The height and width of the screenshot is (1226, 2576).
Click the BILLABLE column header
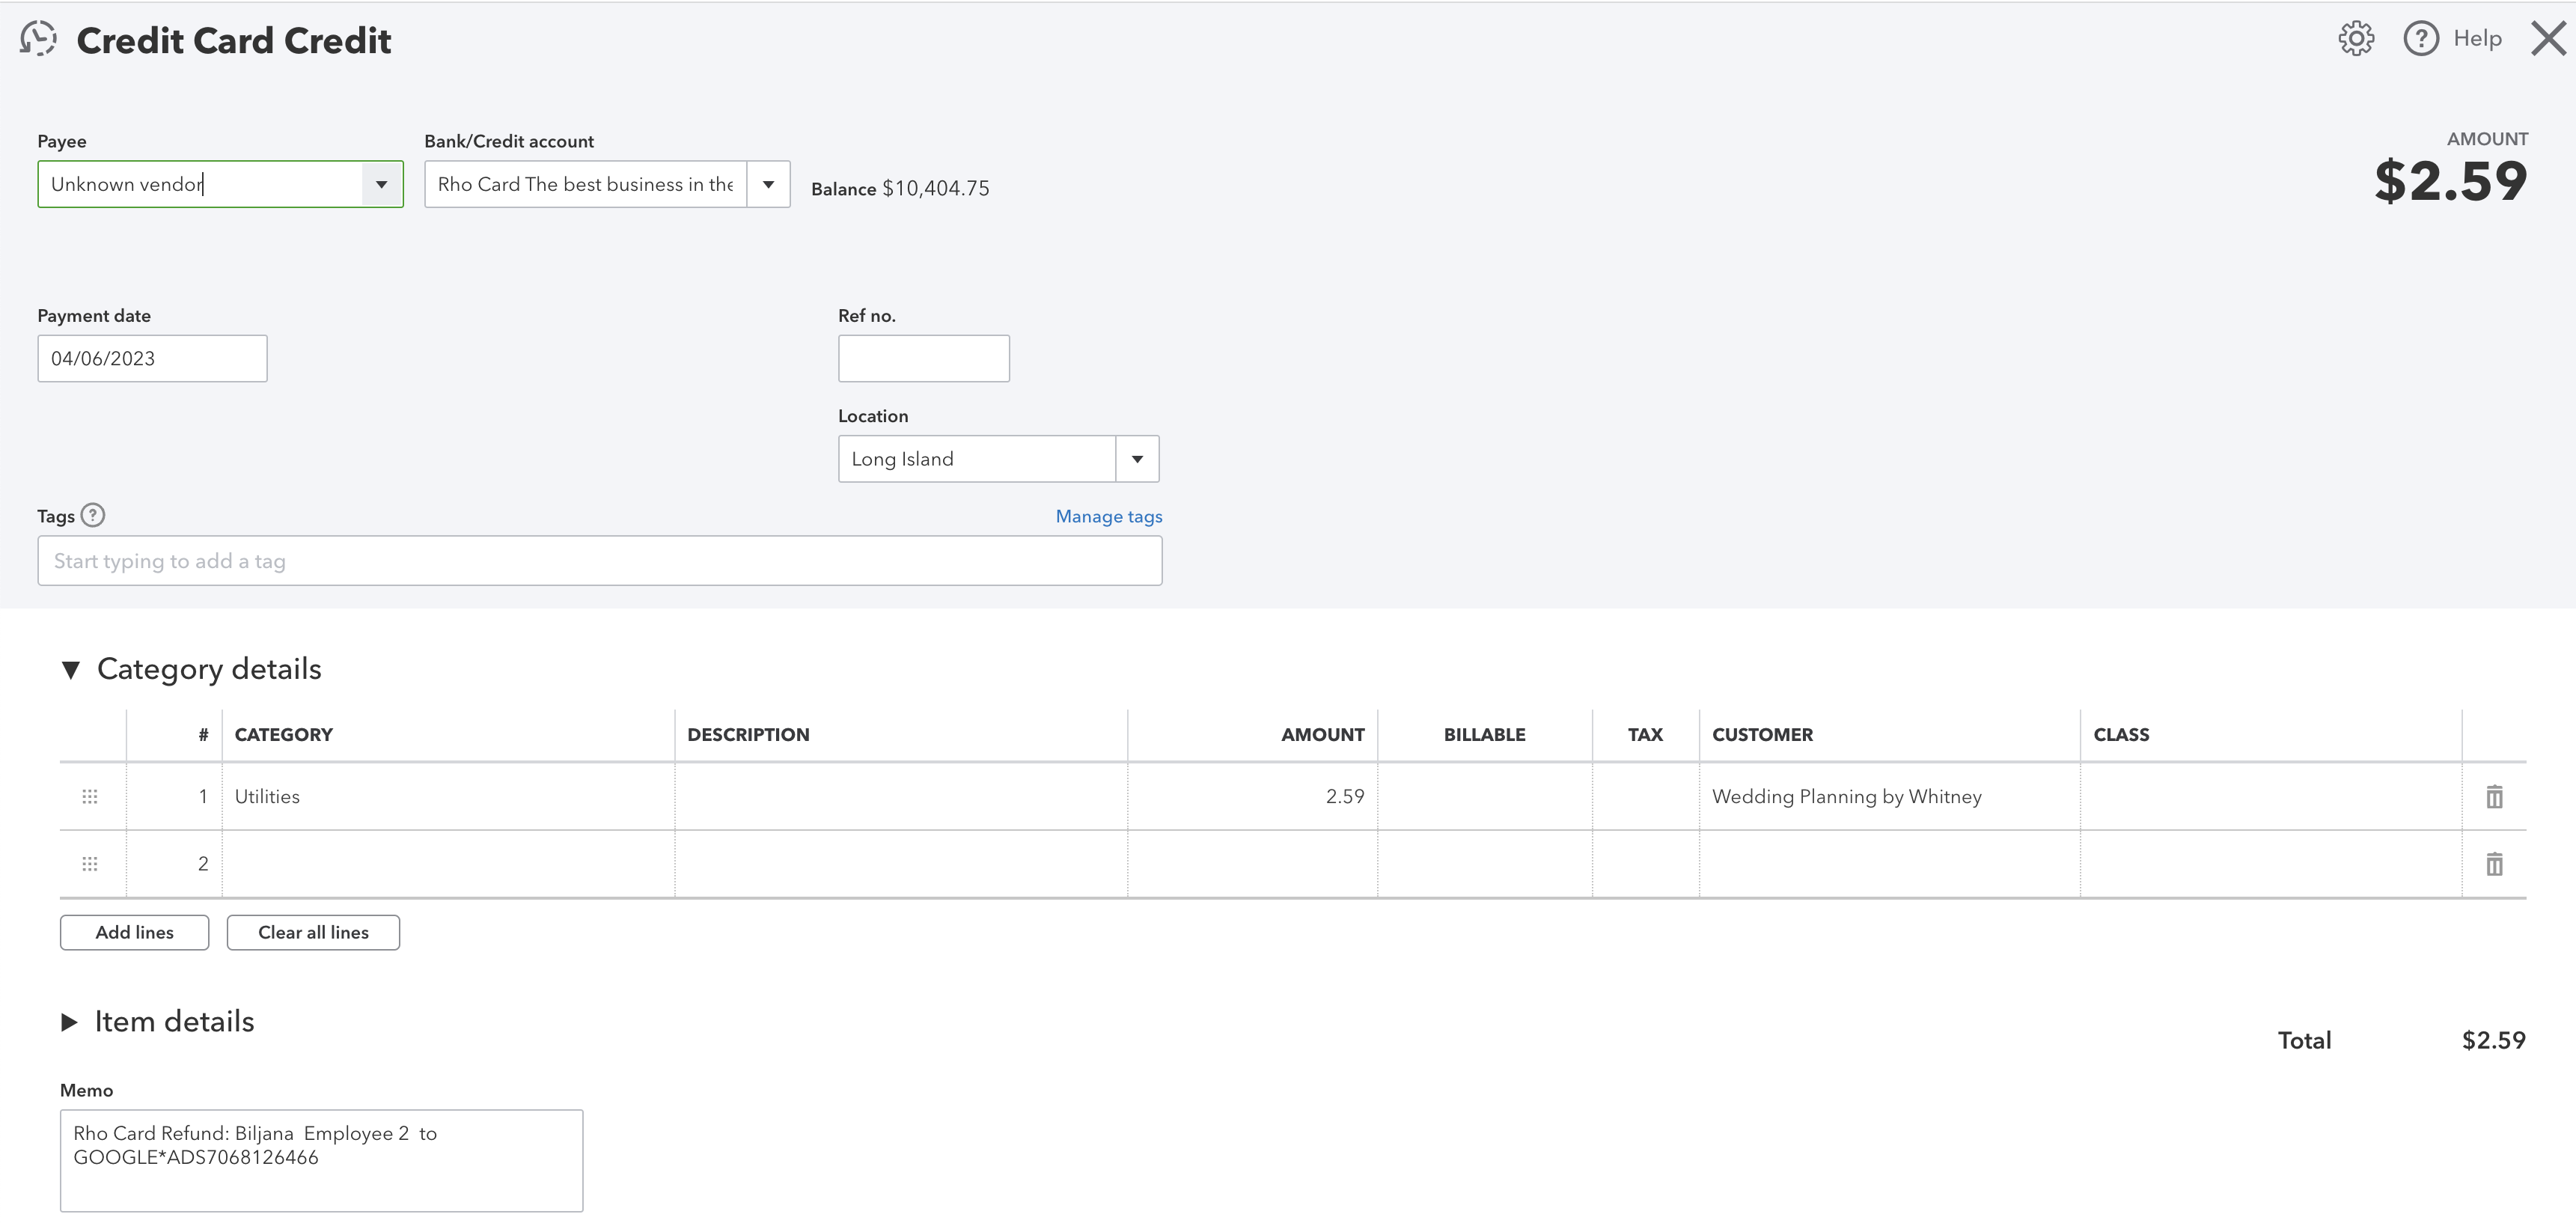pyautogui.click(x=1484, y=734)
